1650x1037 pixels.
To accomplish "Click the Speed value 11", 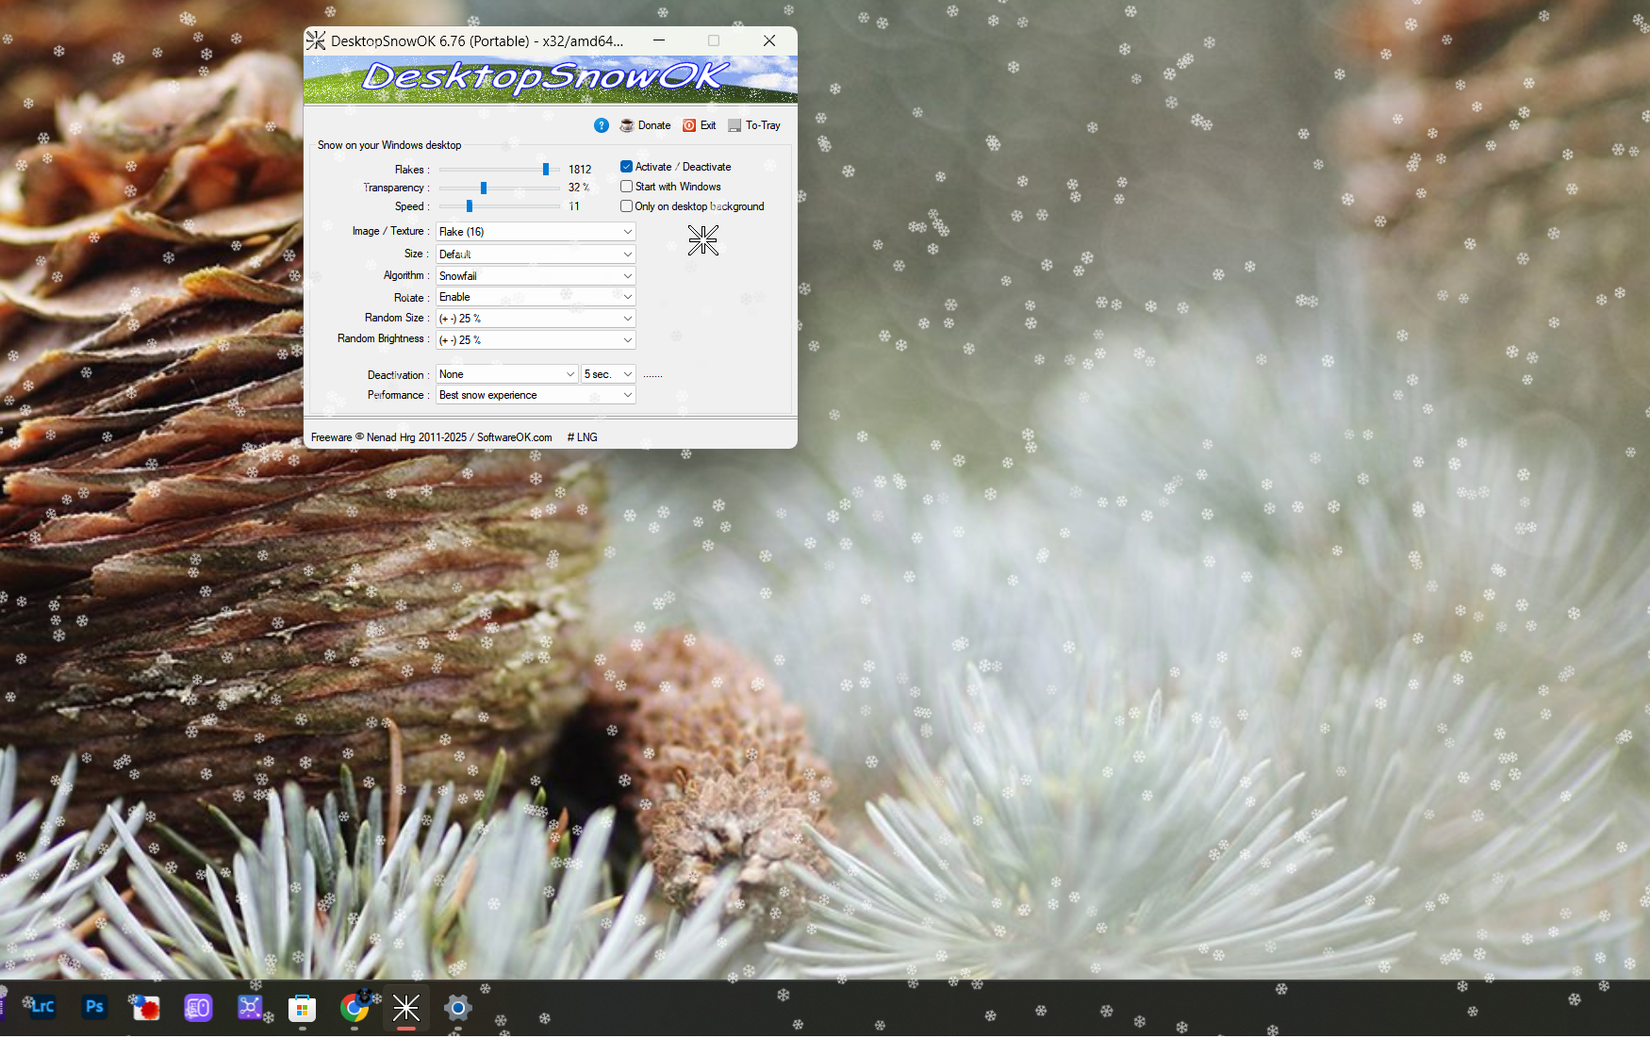I will (574, 206).
